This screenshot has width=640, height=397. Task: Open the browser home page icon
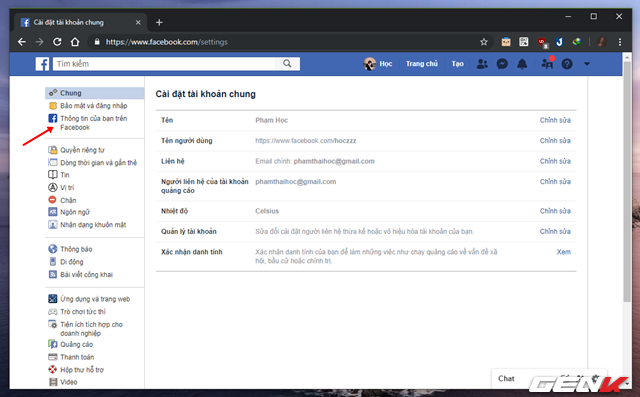click(x=75, y=42)
